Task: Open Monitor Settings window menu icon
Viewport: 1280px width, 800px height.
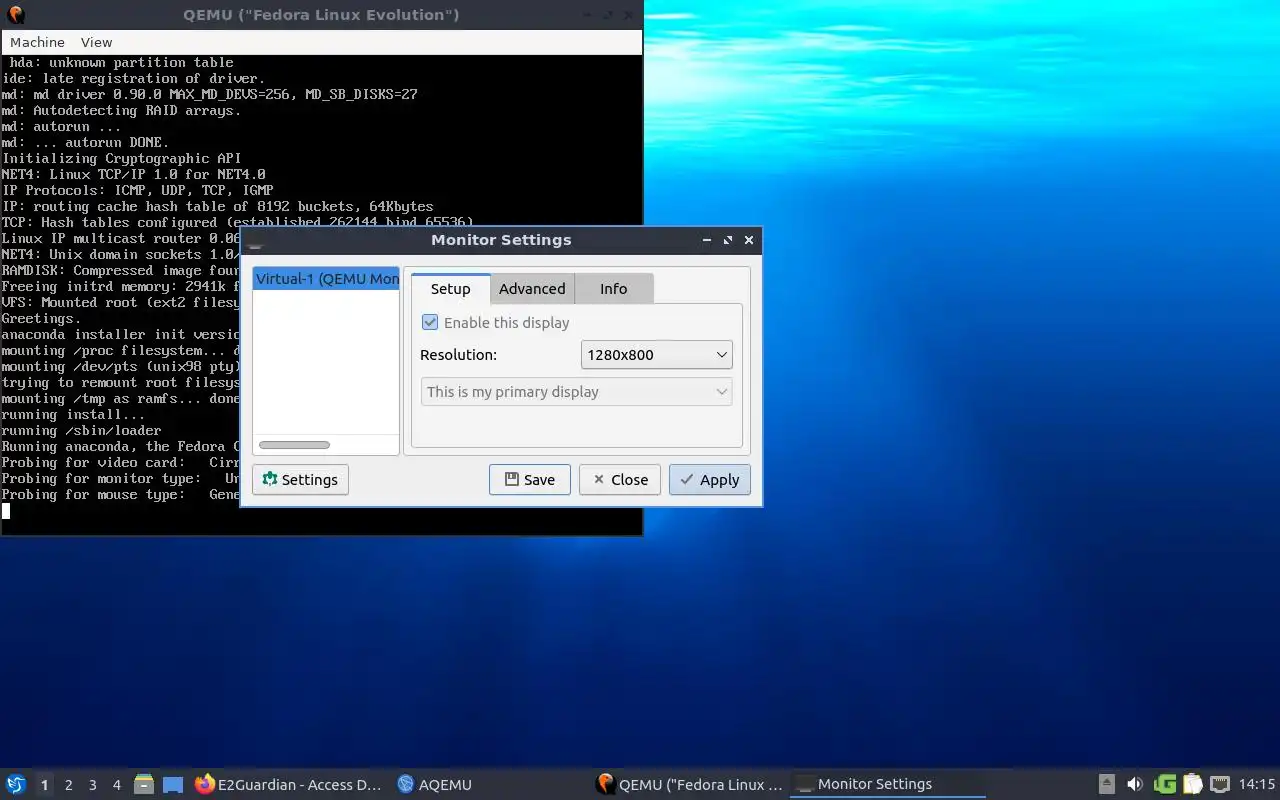Action: pyautogui.click(x=255, y=241)
